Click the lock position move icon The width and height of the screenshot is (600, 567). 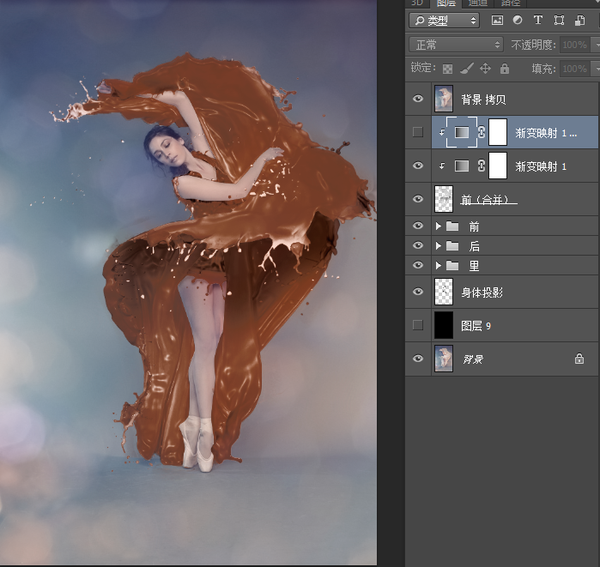[x=485, y=68]
